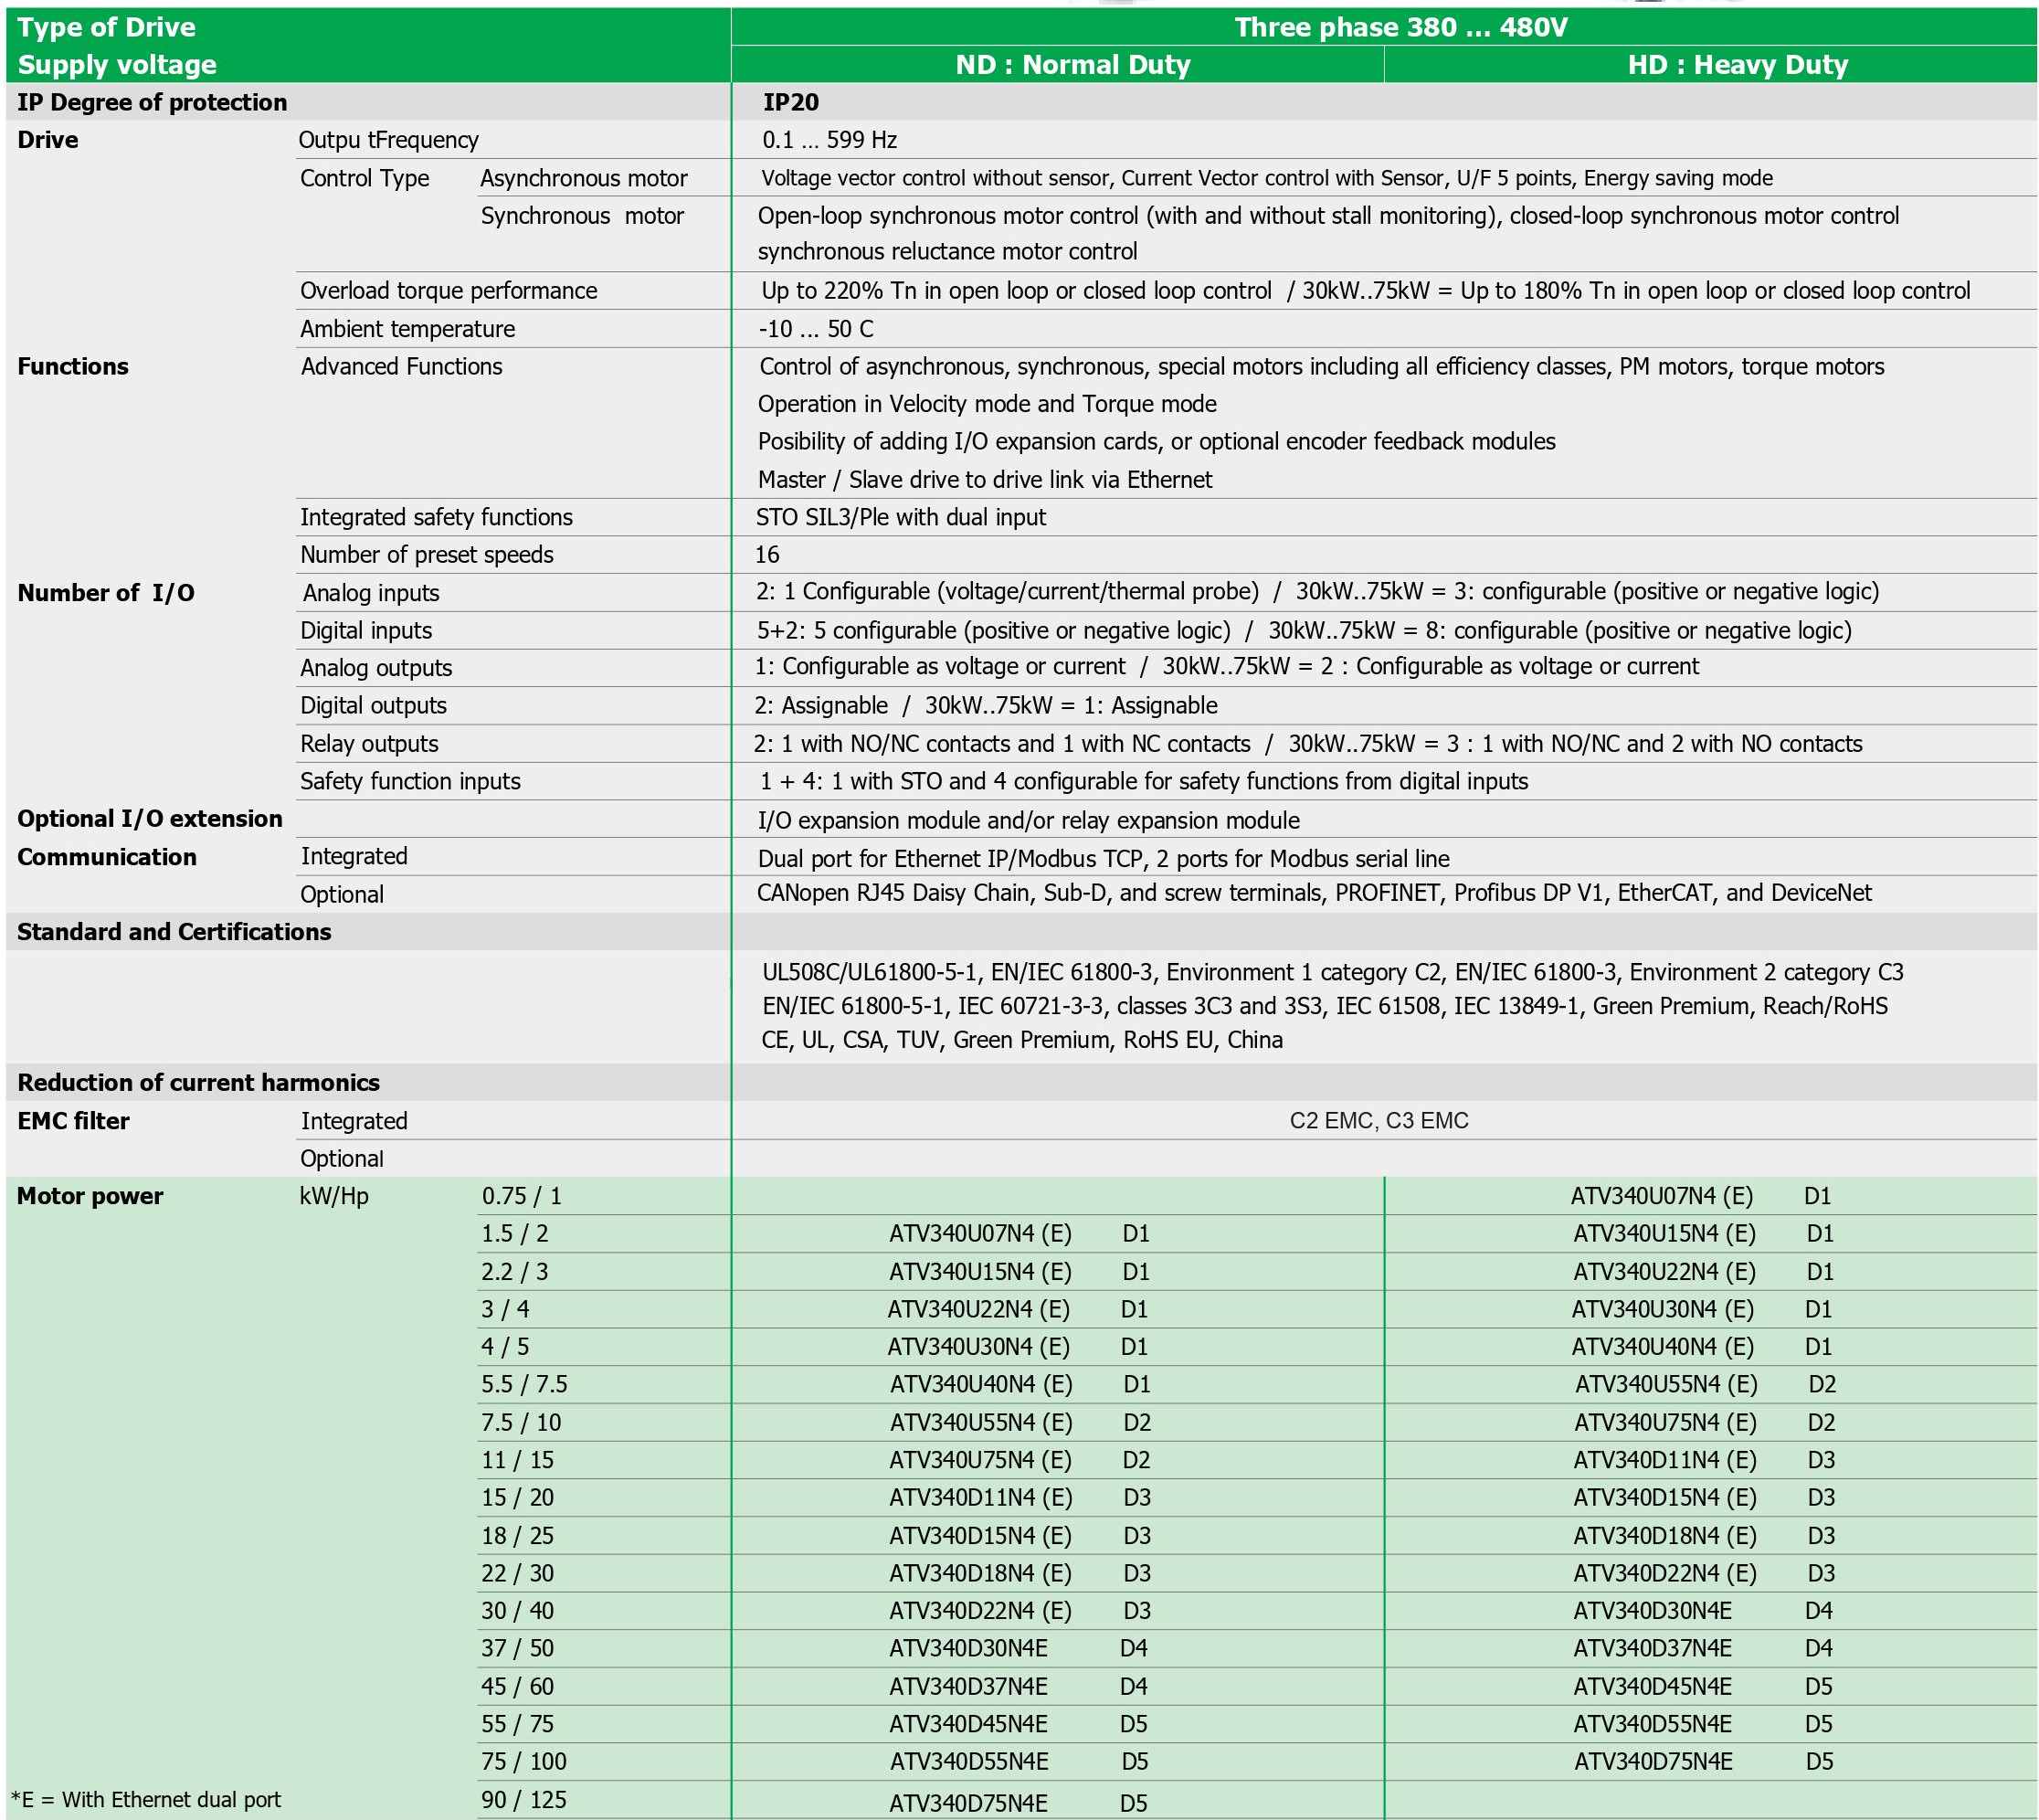Click the 'Asynchronous motor' label
The image size is (2039, 1820).
click(583, 178)
